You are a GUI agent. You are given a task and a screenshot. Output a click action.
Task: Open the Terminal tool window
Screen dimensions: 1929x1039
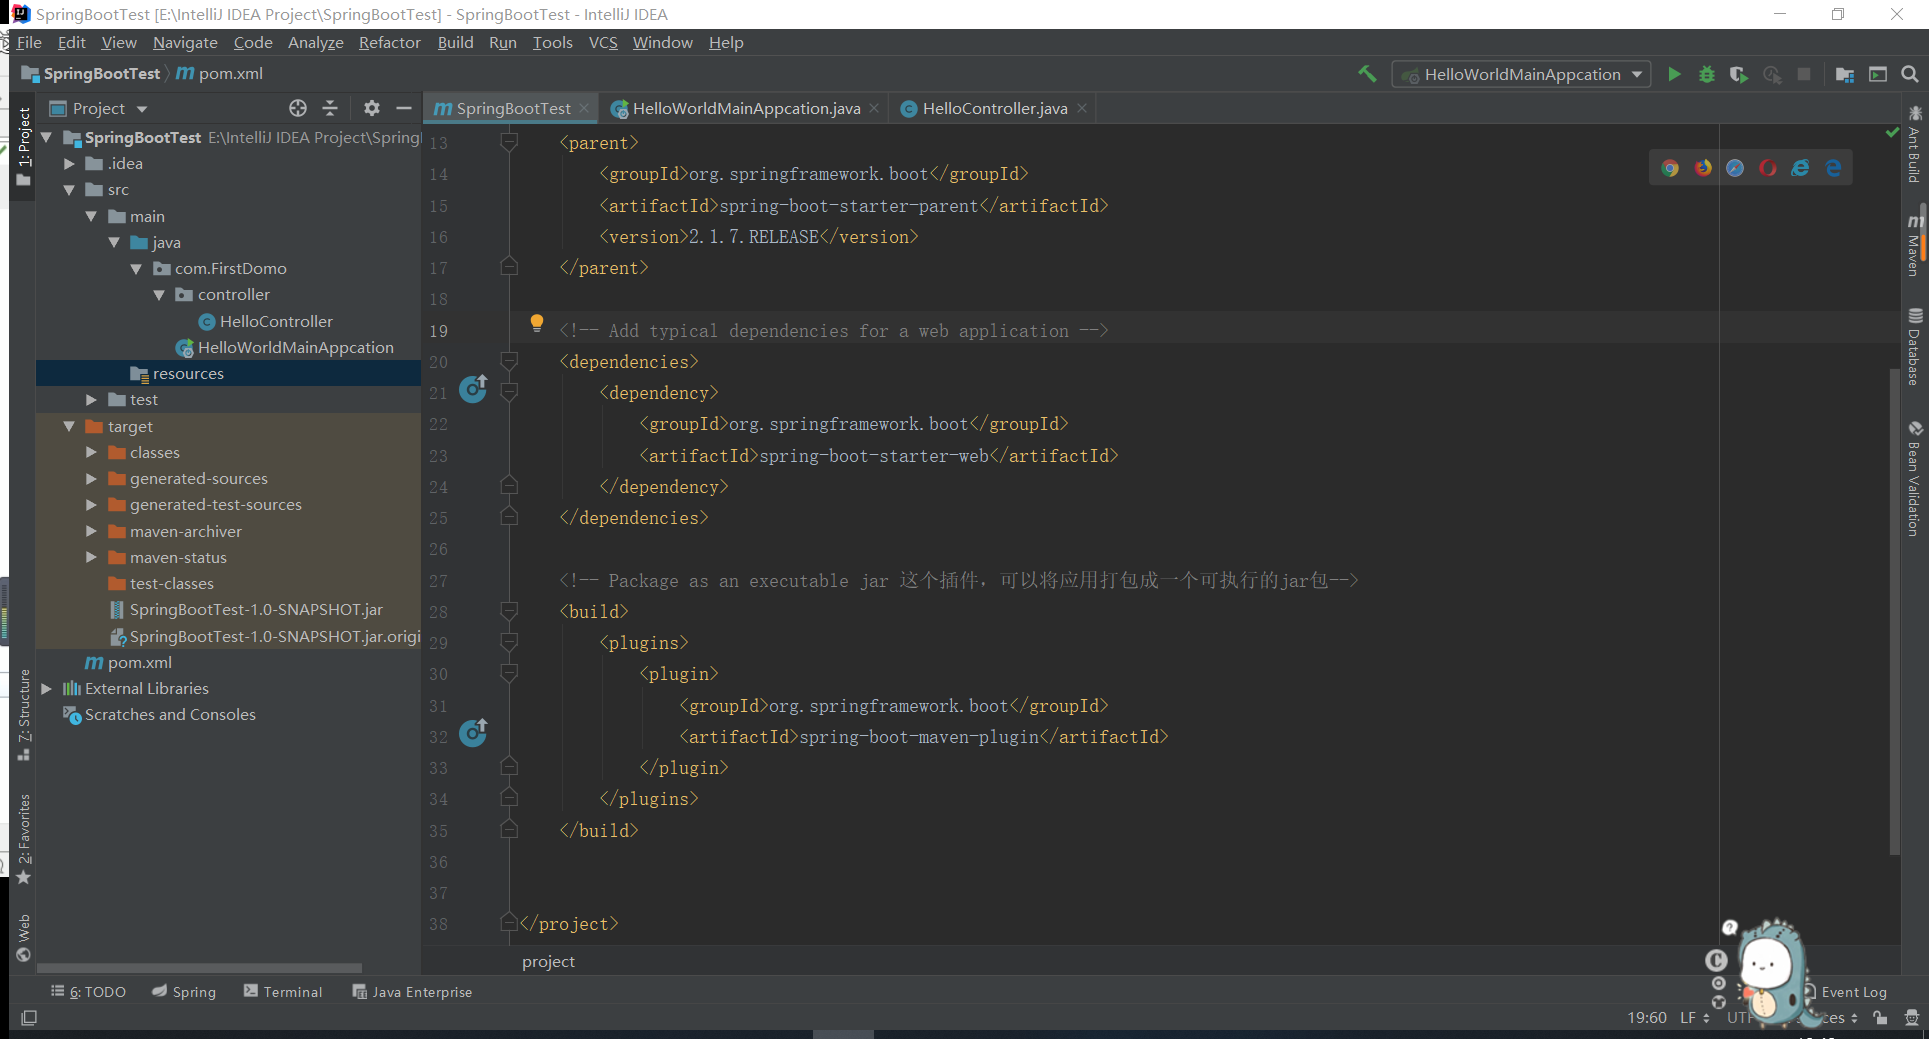pos(283,992)
